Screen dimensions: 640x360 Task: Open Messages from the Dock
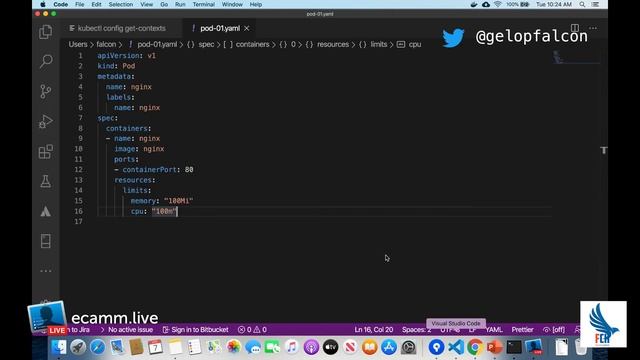tap(253, 347)
